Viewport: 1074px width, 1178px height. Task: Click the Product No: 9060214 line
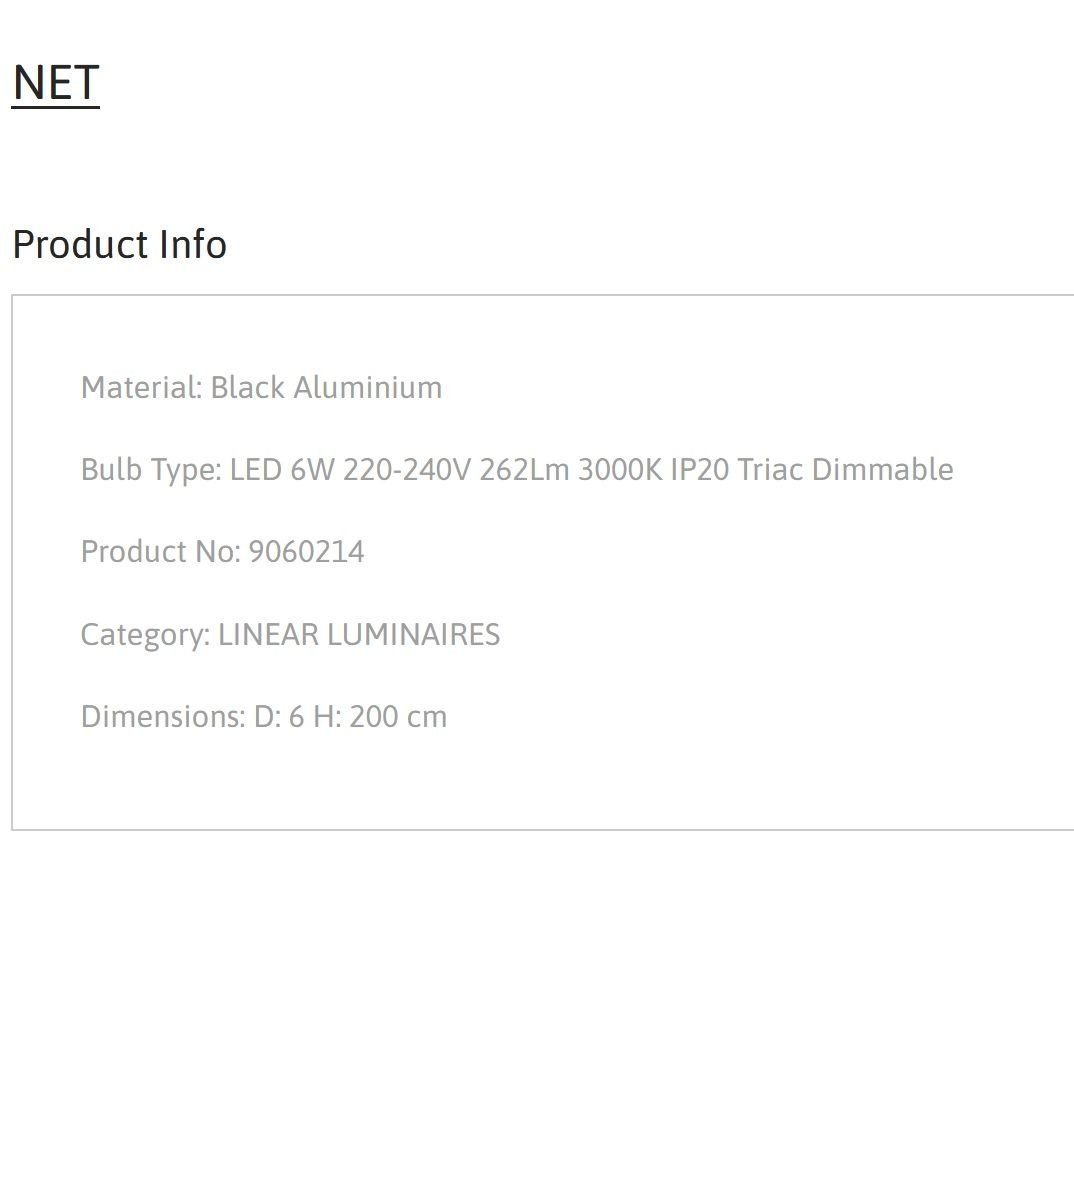(222, 551)
